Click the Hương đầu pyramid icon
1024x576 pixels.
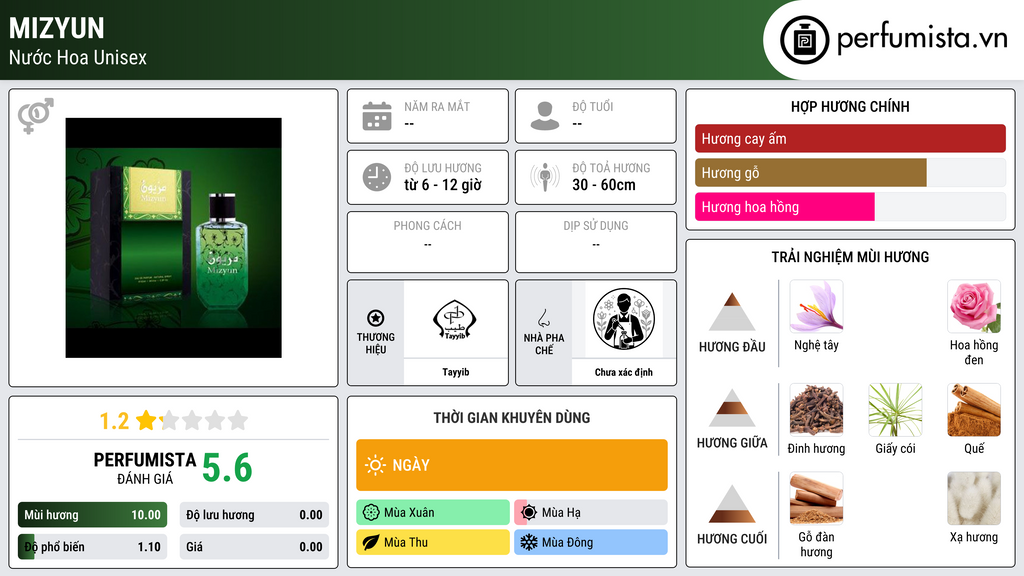(732, 312)
